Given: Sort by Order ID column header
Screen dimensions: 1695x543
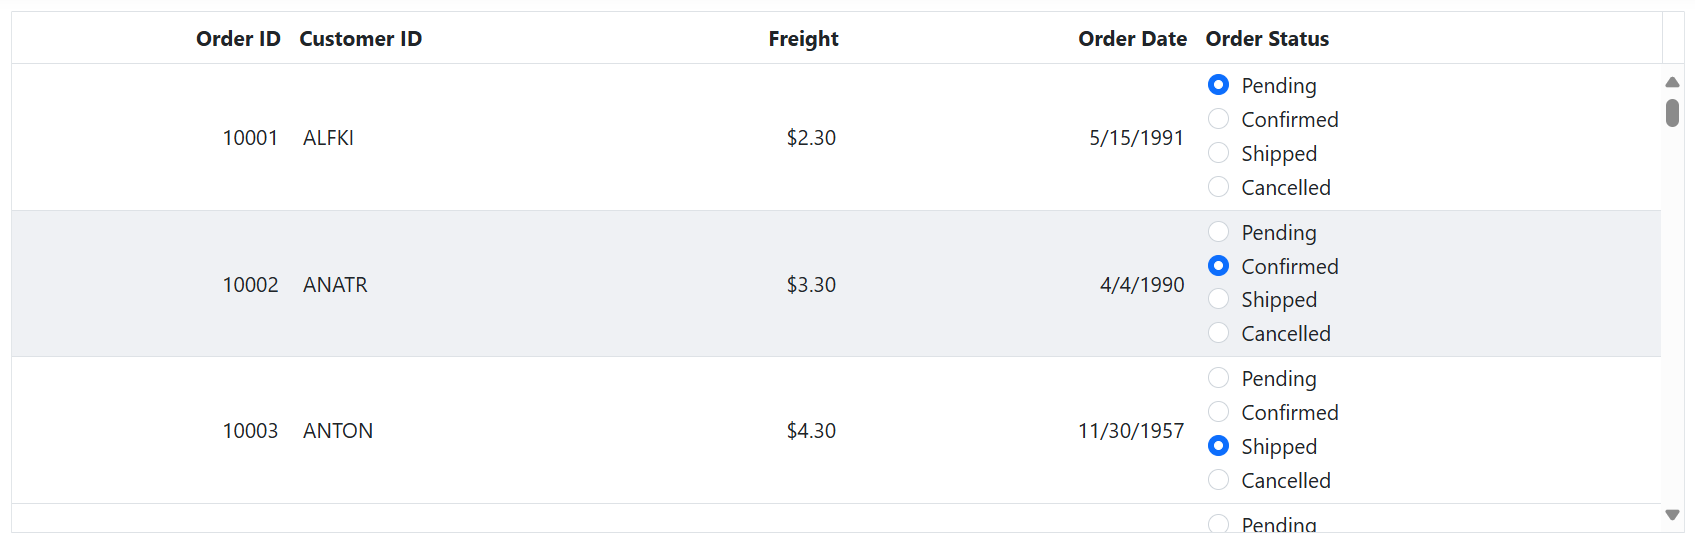Looking at the screenshot, I should [x=238, y=39].
